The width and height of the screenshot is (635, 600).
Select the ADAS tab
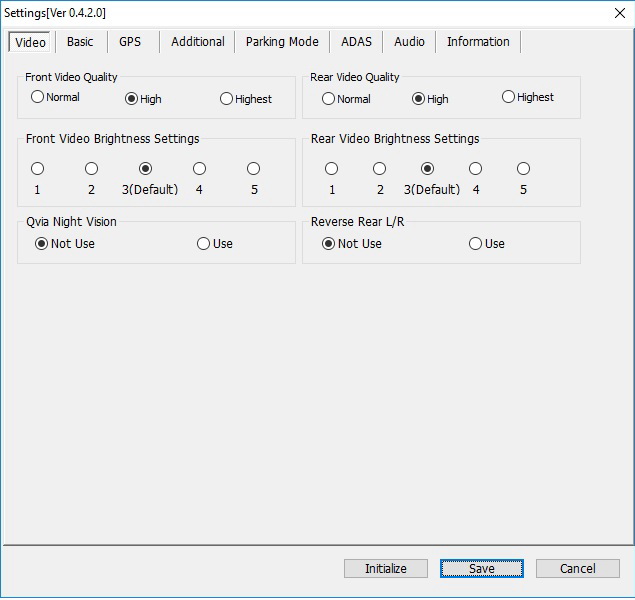click(x=356, y=42)
